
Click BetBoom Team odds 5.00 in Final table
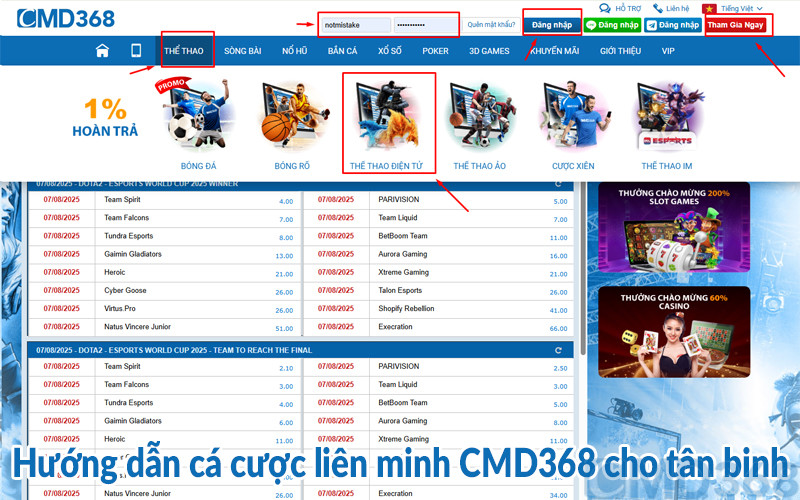point(560,404)
